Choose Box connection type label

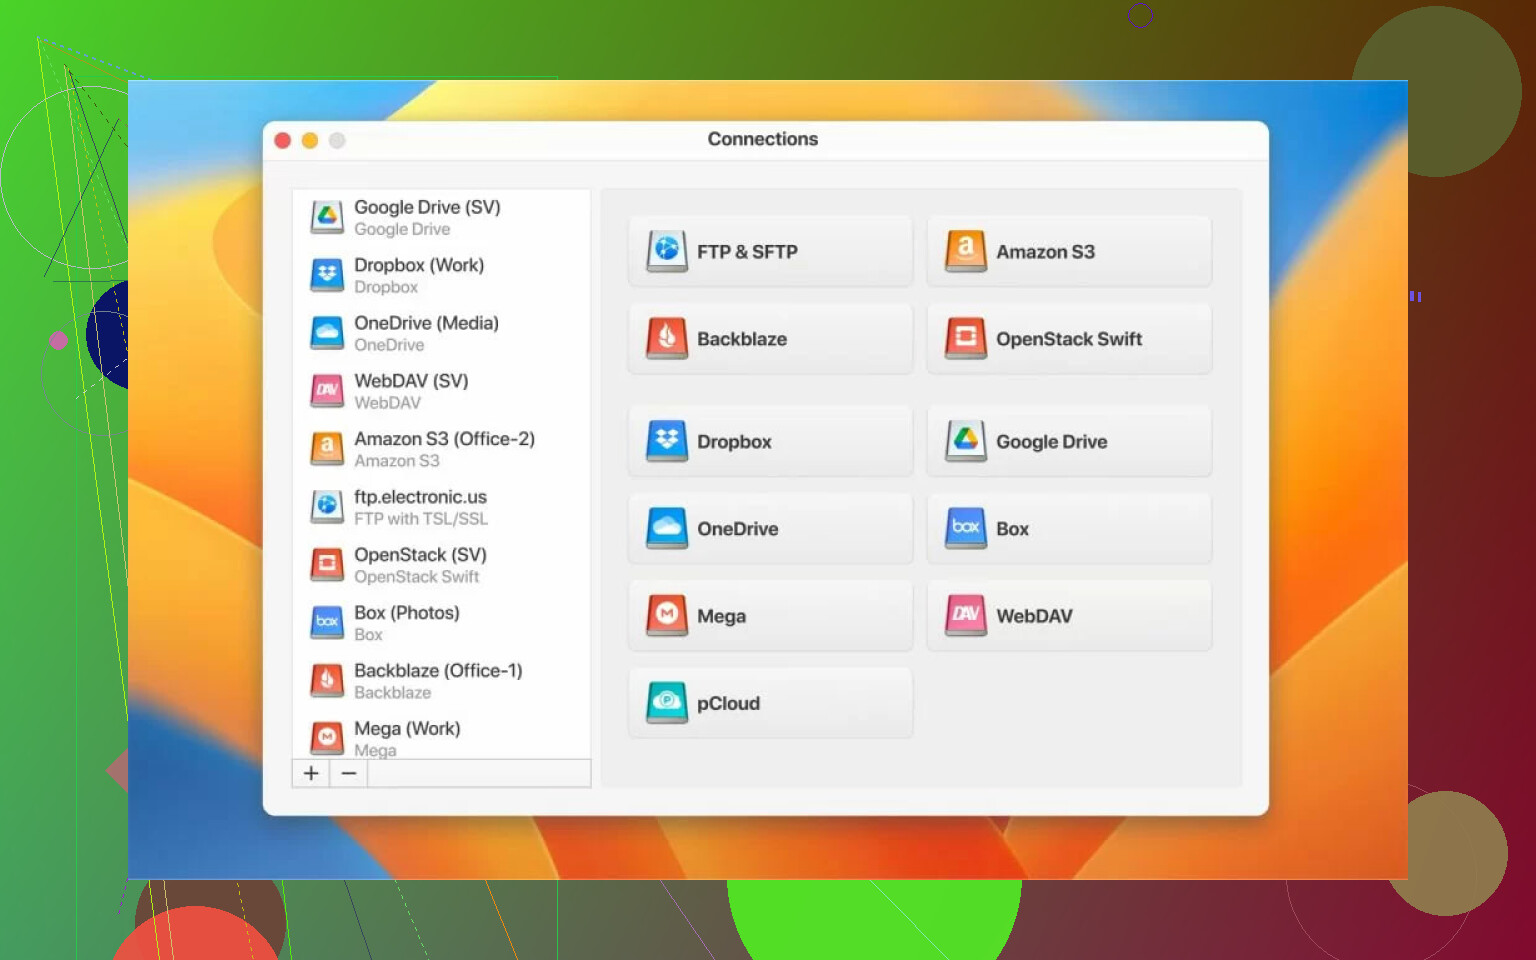tap(1012, 529)
